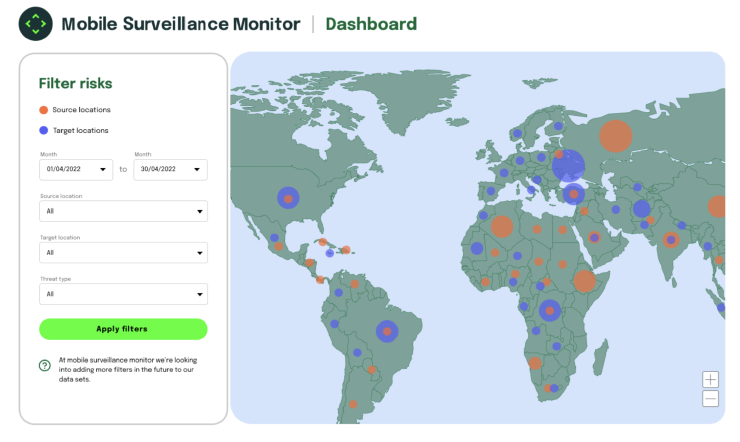The image size is (740, 442).
Task: Expand the Threat type dropdown
Action: point(123,294)
